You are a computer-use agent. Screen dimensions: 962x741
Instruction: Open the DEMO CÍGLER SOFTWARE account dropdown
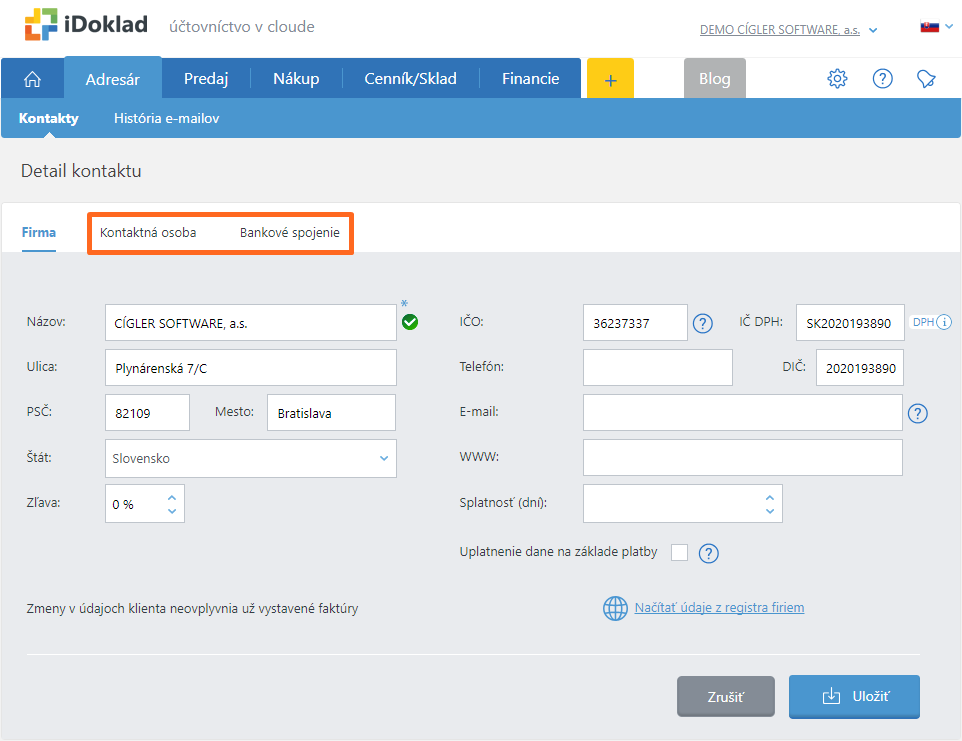coord(788,30)
